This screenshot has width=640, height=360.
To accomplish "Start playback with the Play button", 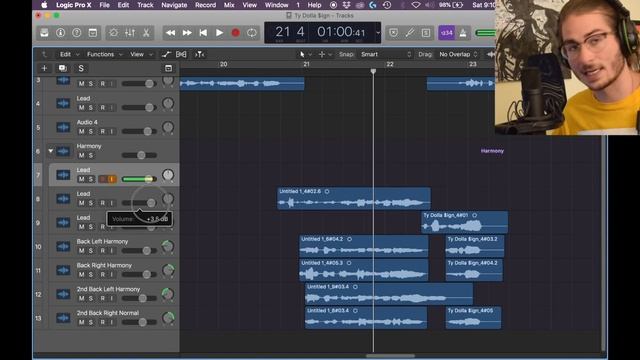I will (219, 33).
